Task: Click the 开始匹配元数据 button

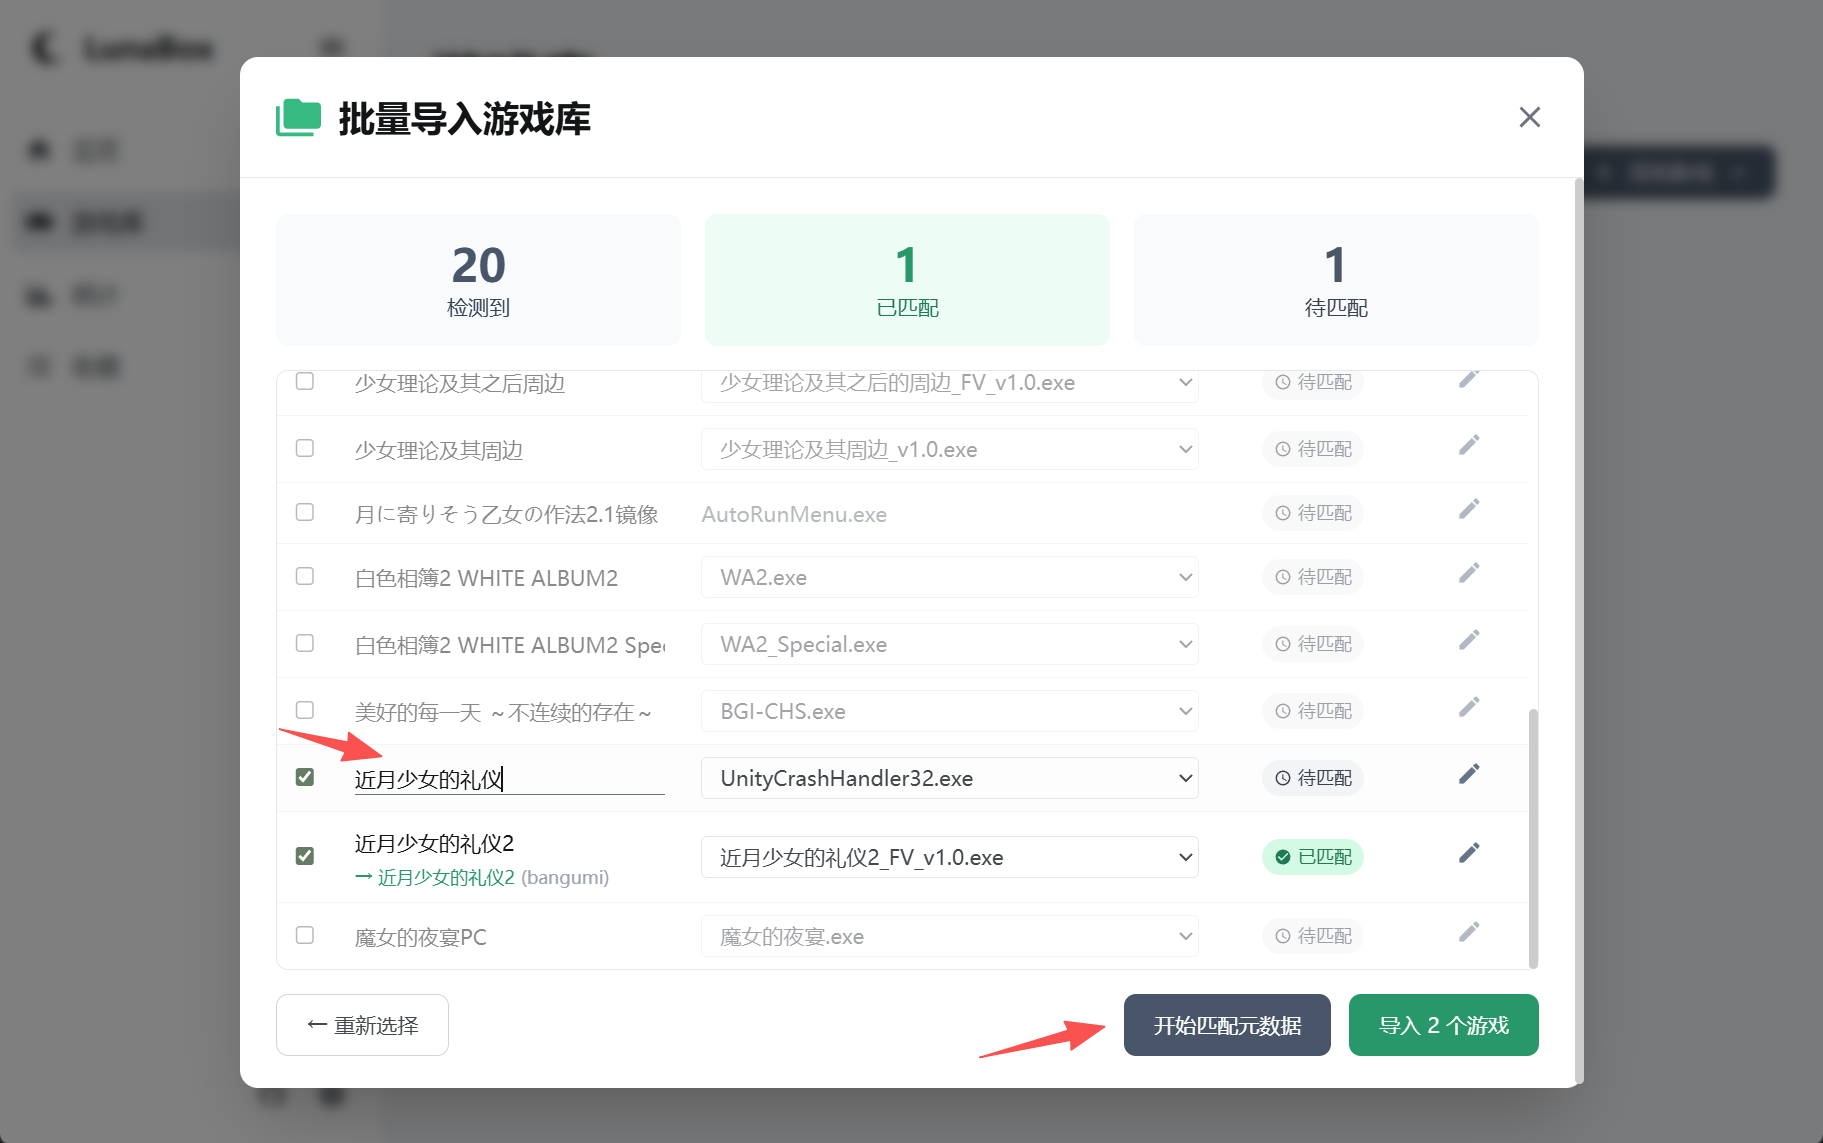Action: [1227, 1025]
